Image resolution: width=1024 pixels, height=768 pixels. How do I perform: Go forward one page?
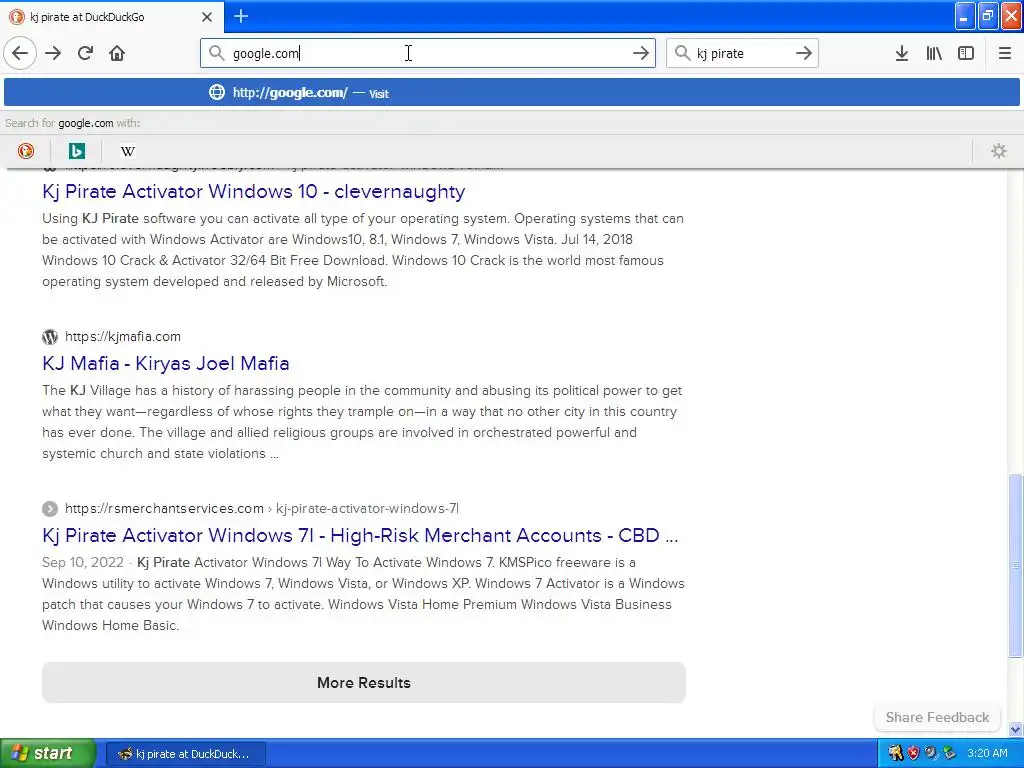53,53
